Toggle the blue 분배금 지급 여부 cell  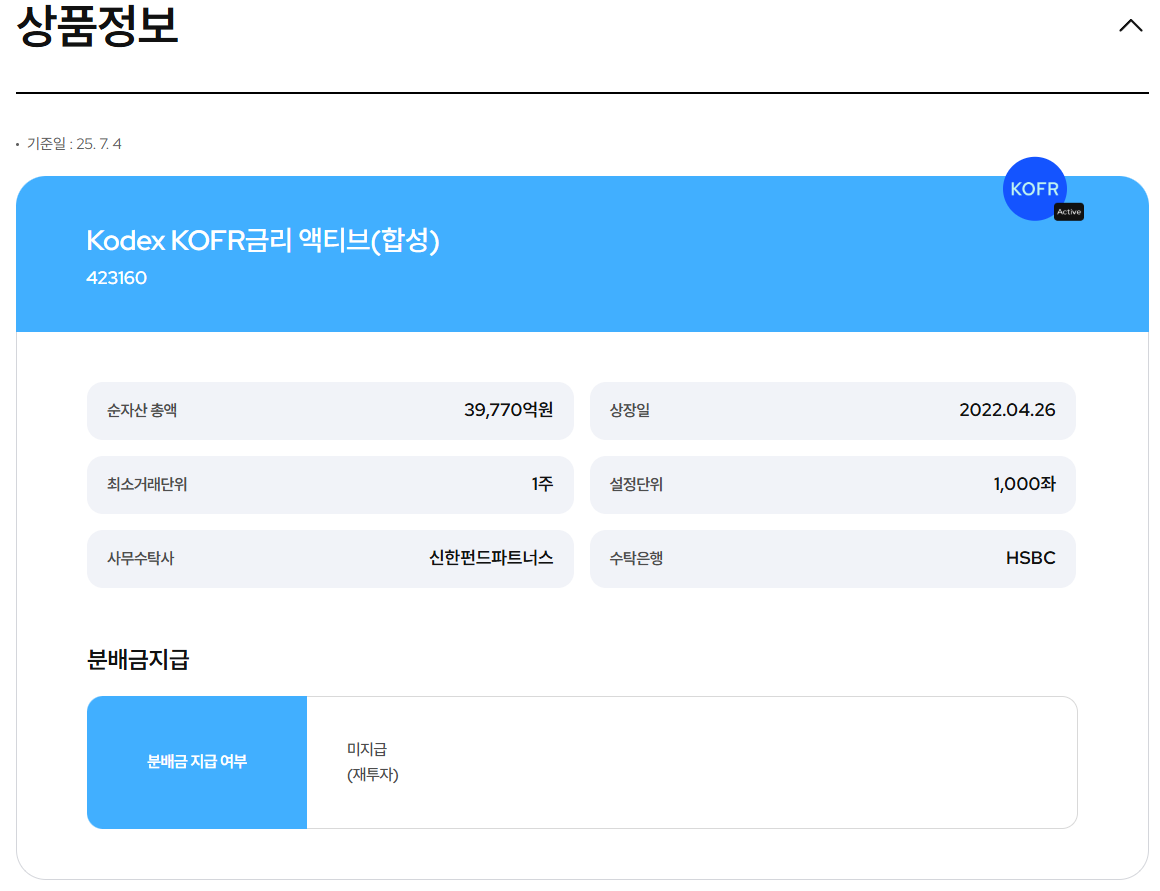[197, 762]
